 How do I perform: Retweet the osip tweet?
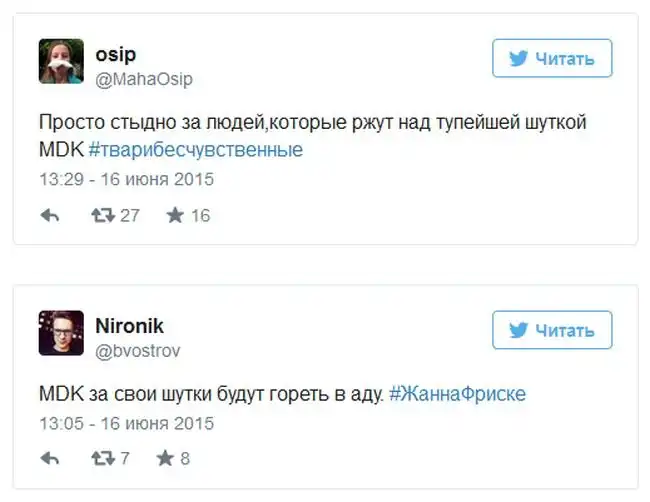[103, 215]
